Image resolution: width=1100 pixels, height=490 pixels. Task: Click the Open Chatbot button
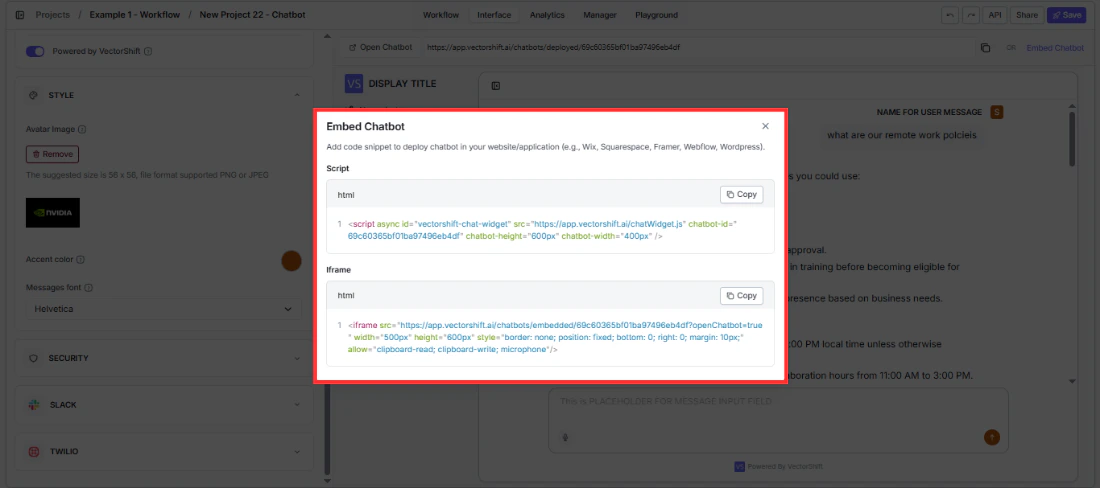click(380, 48)
